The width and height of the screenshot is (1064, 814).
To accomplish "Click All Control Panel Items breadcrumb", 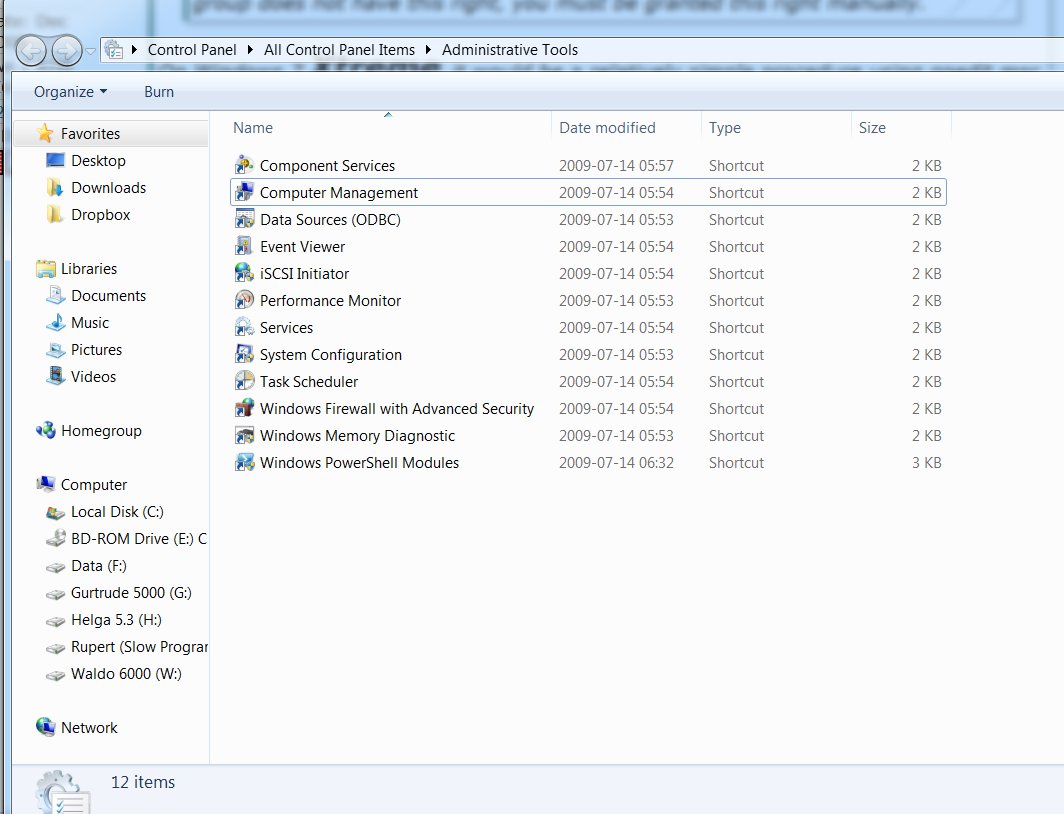I will pos(339,50).
